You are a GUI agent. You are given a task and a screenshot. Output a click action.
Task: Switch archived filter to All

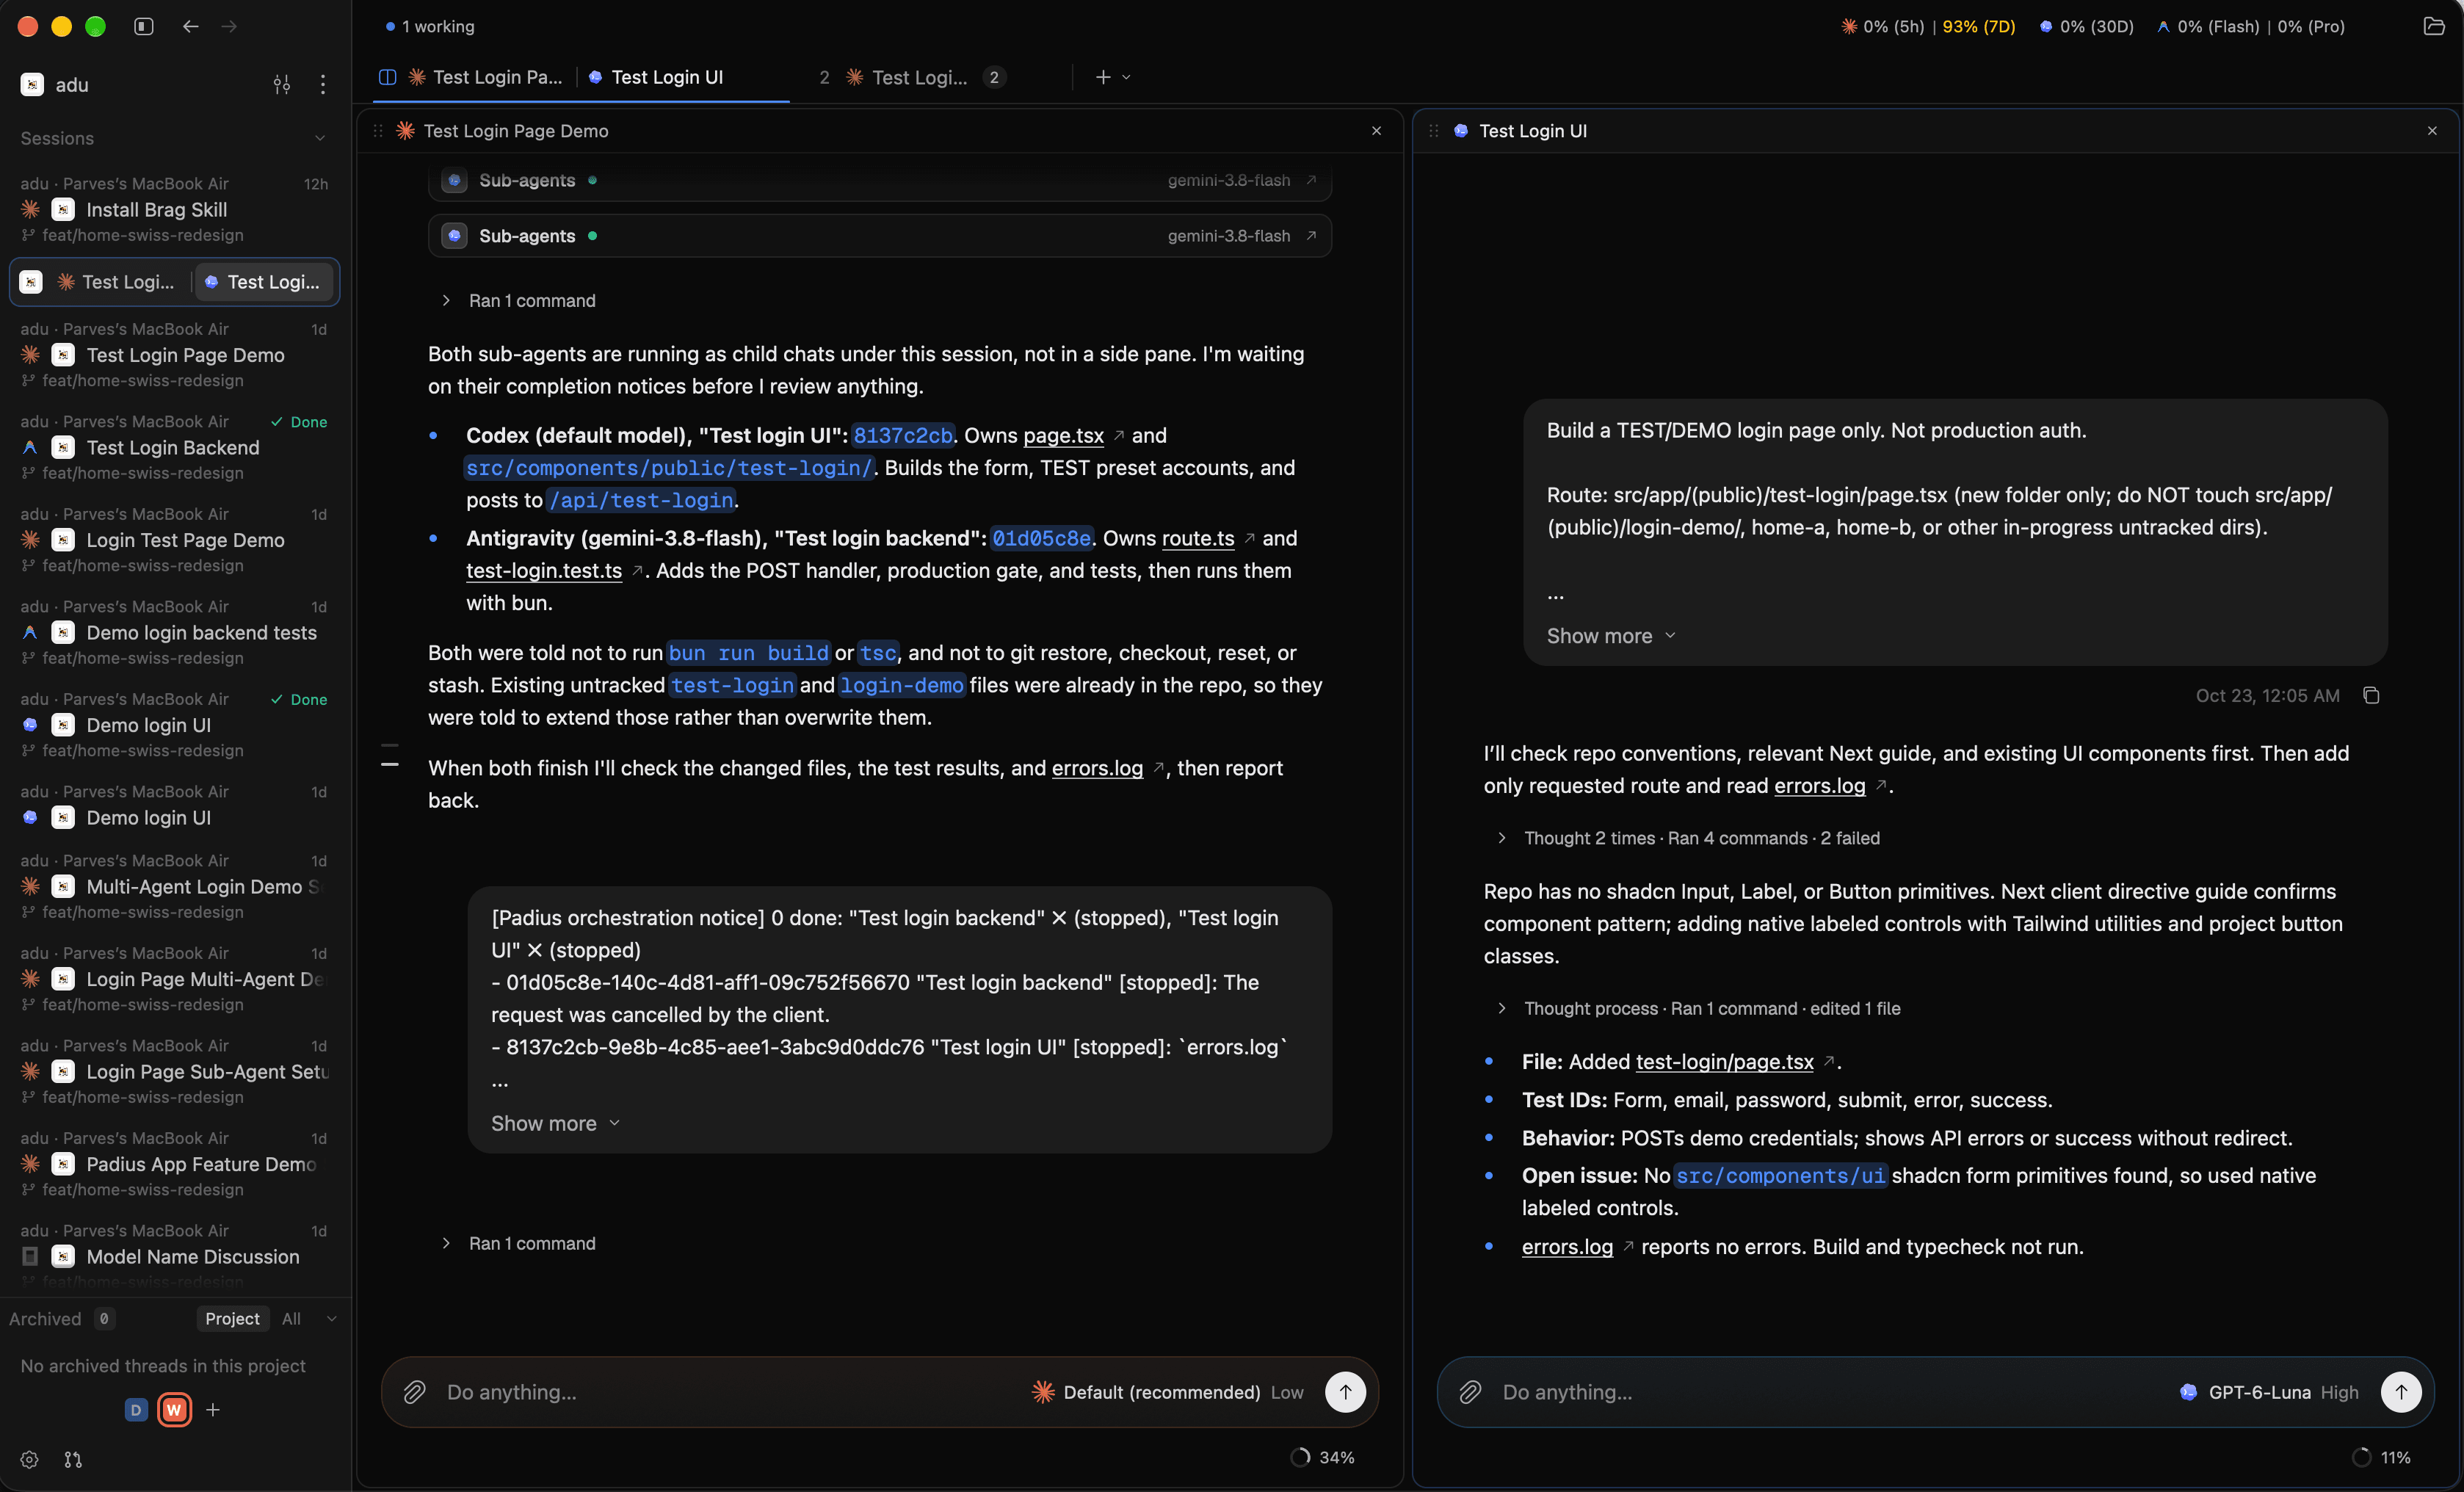point(291,1319)
